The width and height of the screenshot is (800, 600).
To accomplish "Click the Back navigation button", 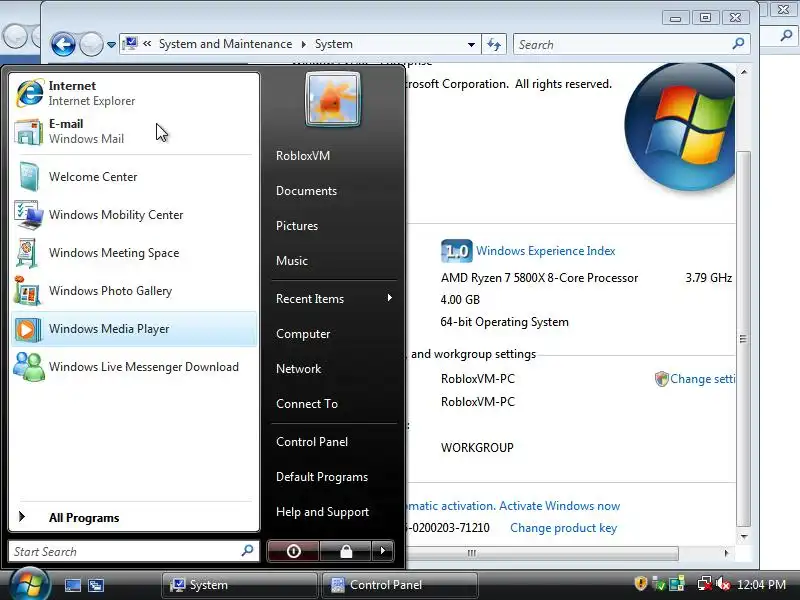I will (x=63, y=44).
